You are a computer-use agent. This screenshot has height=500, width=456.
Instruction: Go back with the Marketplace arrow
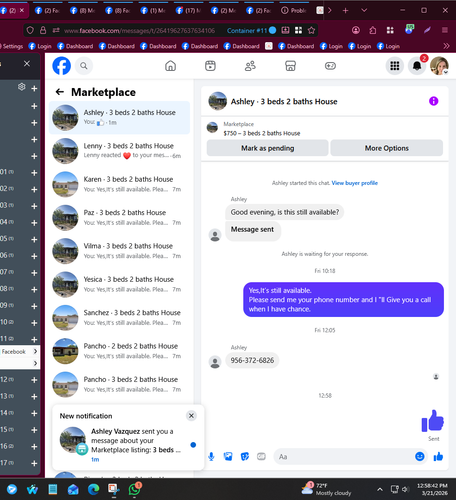(60, 92)
